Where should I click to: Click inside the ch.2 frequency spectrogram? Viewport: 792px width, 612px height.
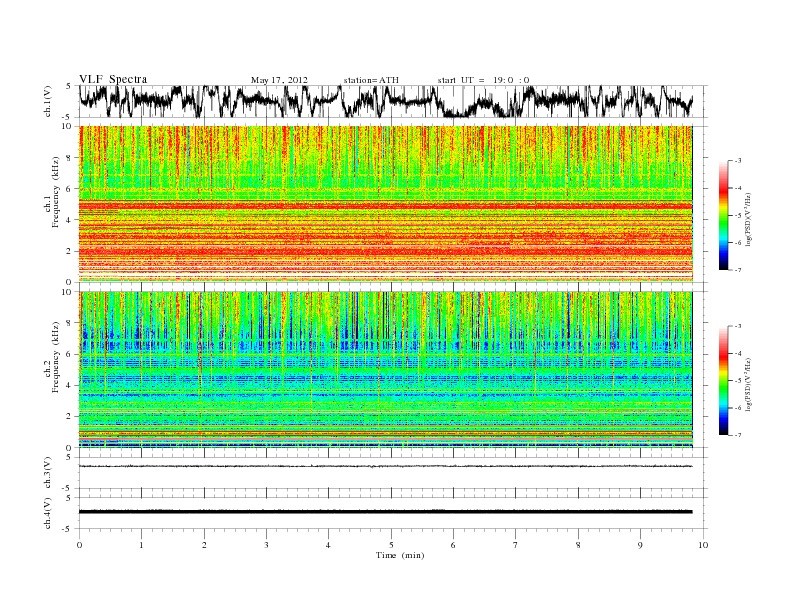[386, 369]
